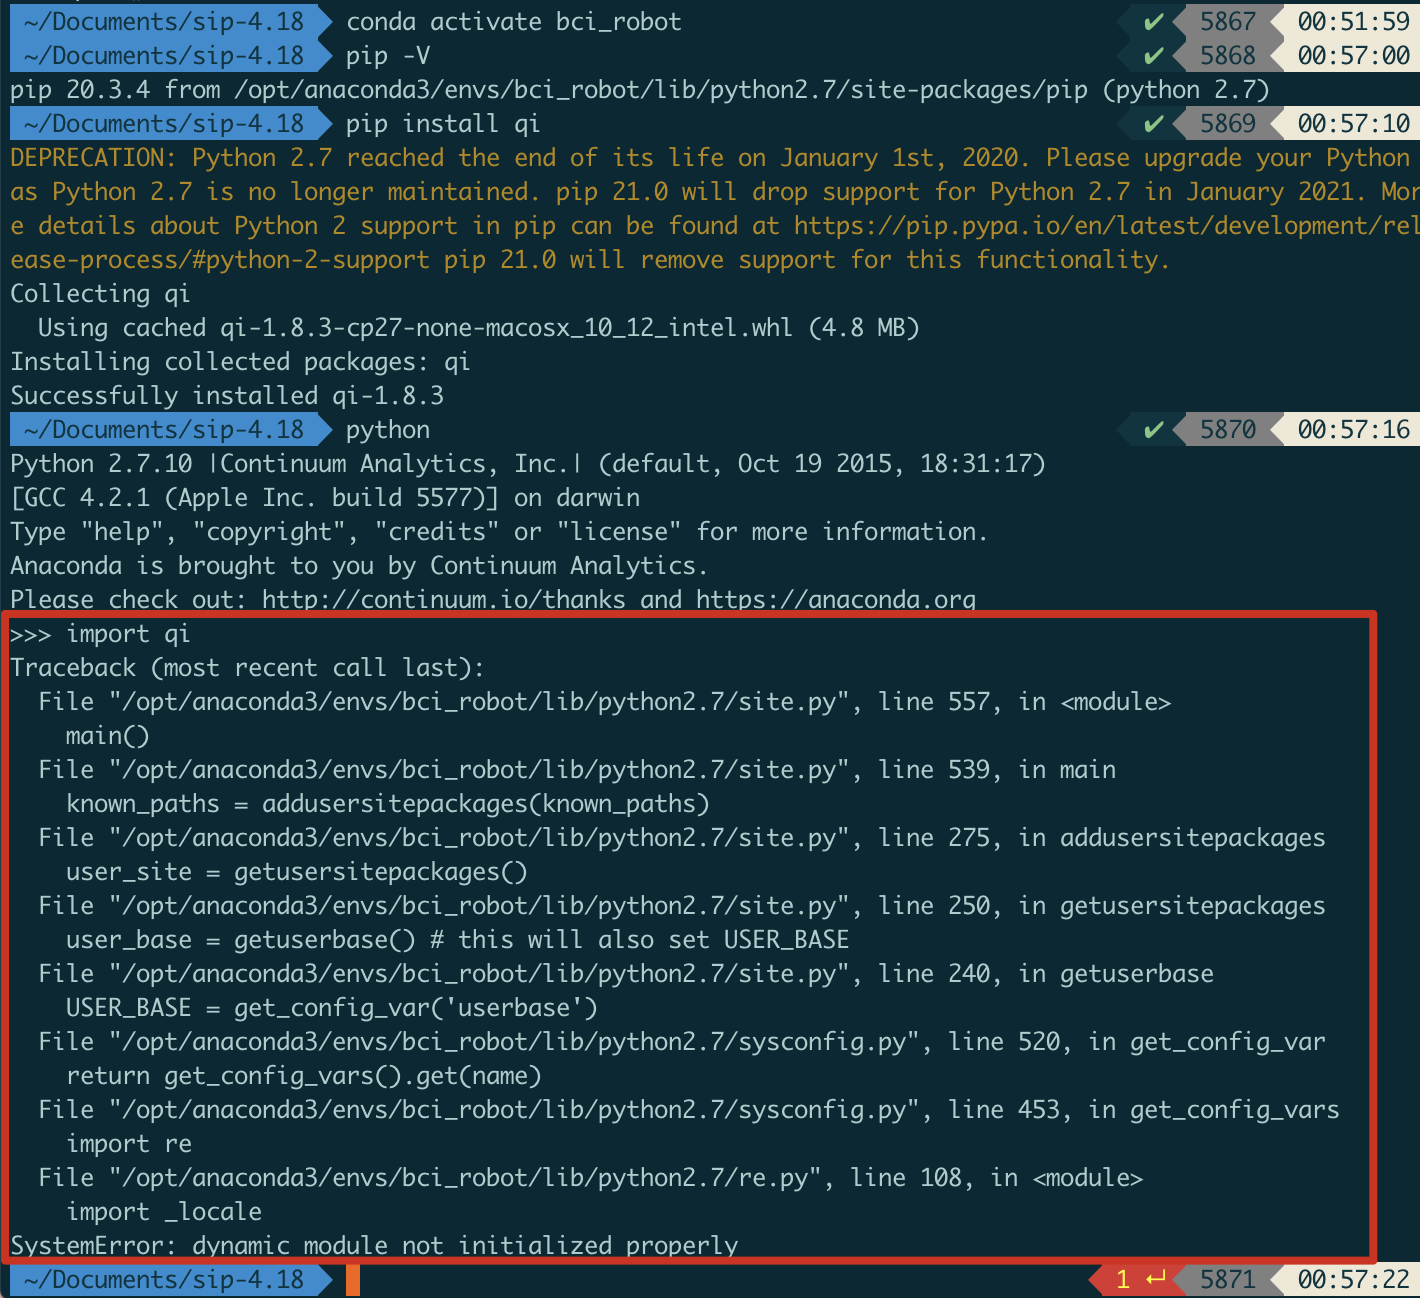Click the timestamp 00:57:10
The image size is (1420, 1298).
click(1354, 123)
